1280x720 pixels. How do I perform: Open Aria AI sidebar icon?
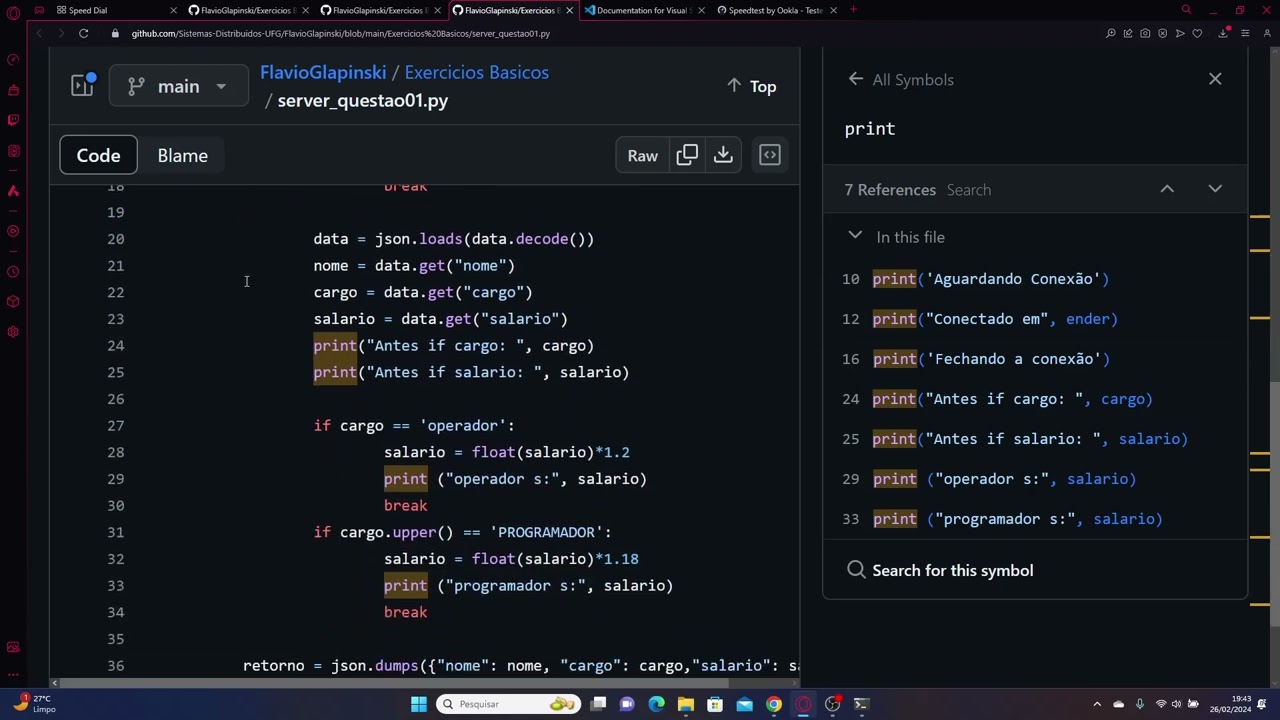pos(13,191)
